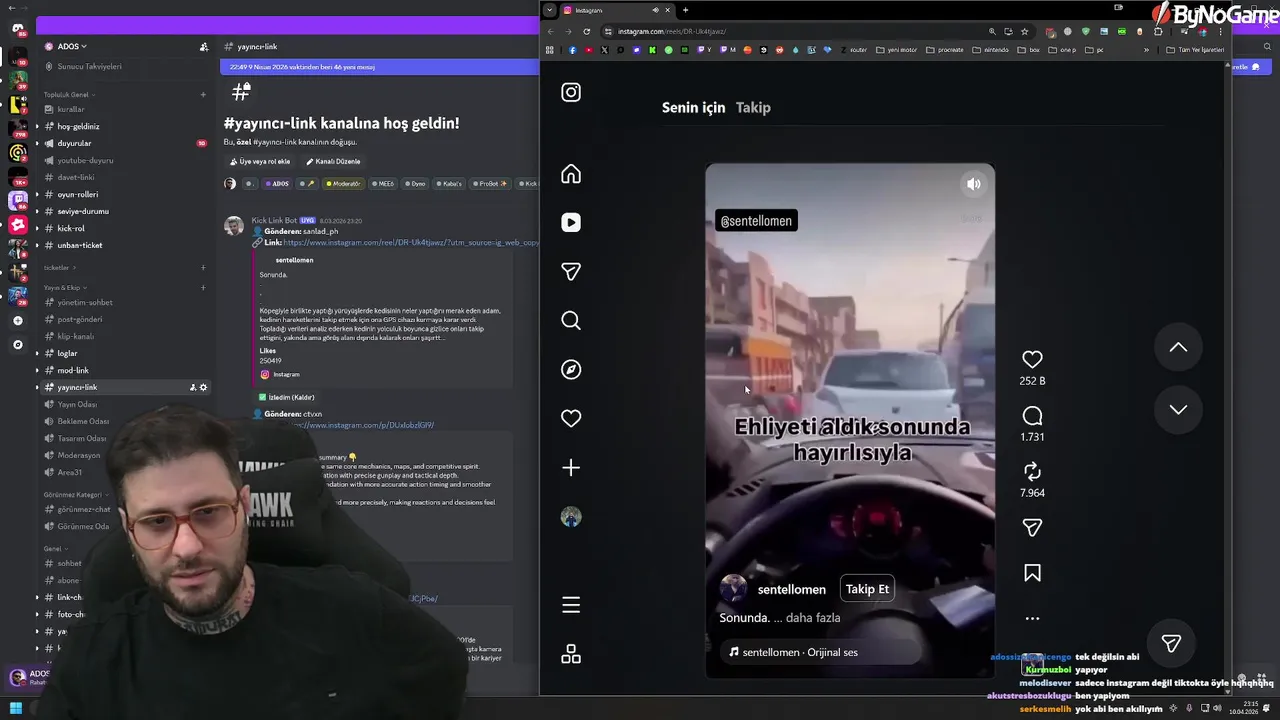1280x720 pixels.
Task: Open comments on the reel
Action: (x=1032, y=415)
